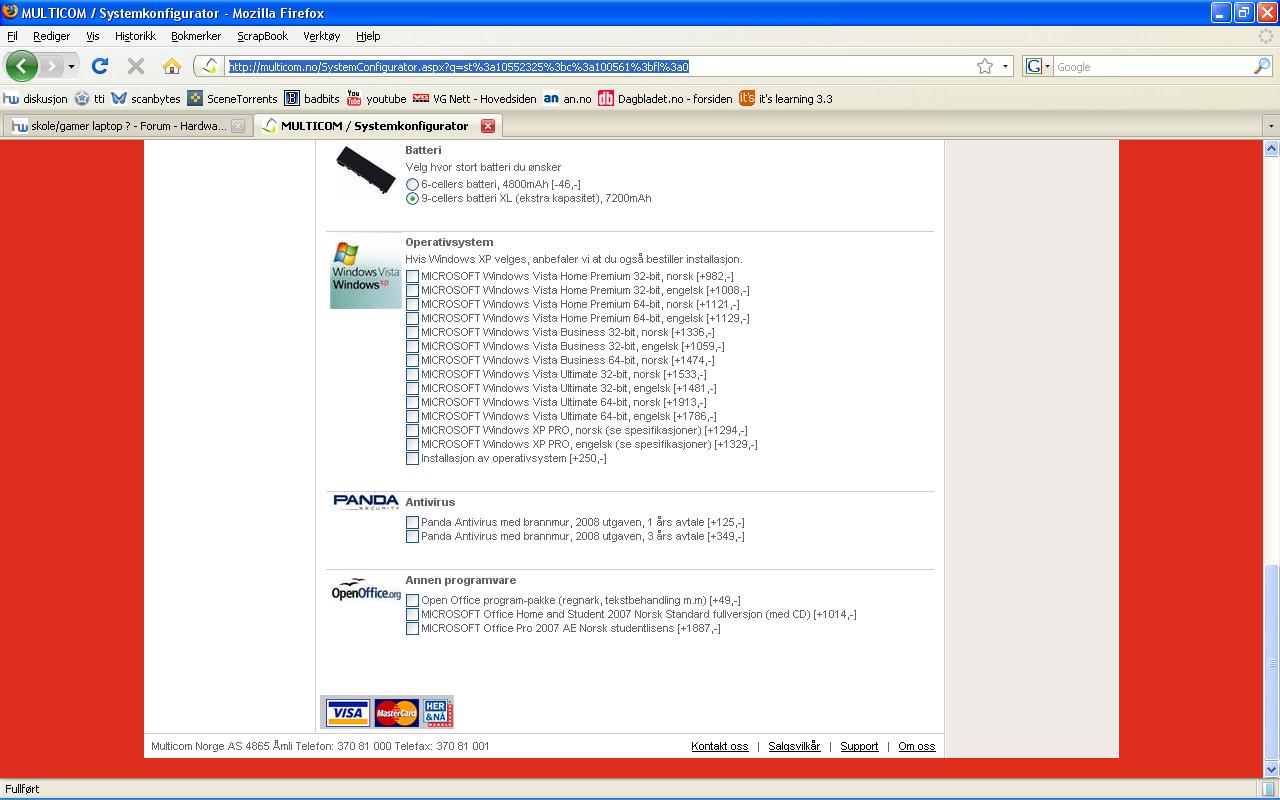This screenshot has width=1280, height=800.
Task: Check Vista Ultimate 32-bit engelsk
Action: 412,389
